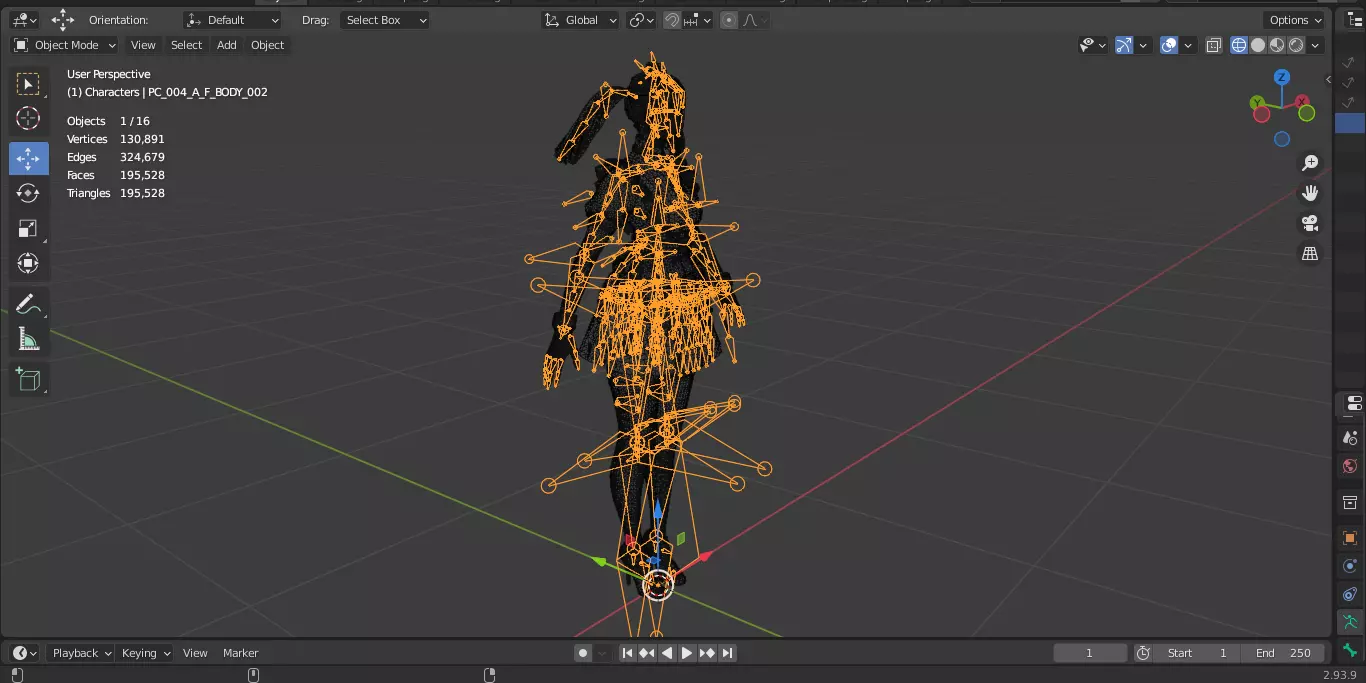The height and width of the screenshot is (683, 1366).
Task: Click the End frame 250 field
Action: click(1283, 653)
